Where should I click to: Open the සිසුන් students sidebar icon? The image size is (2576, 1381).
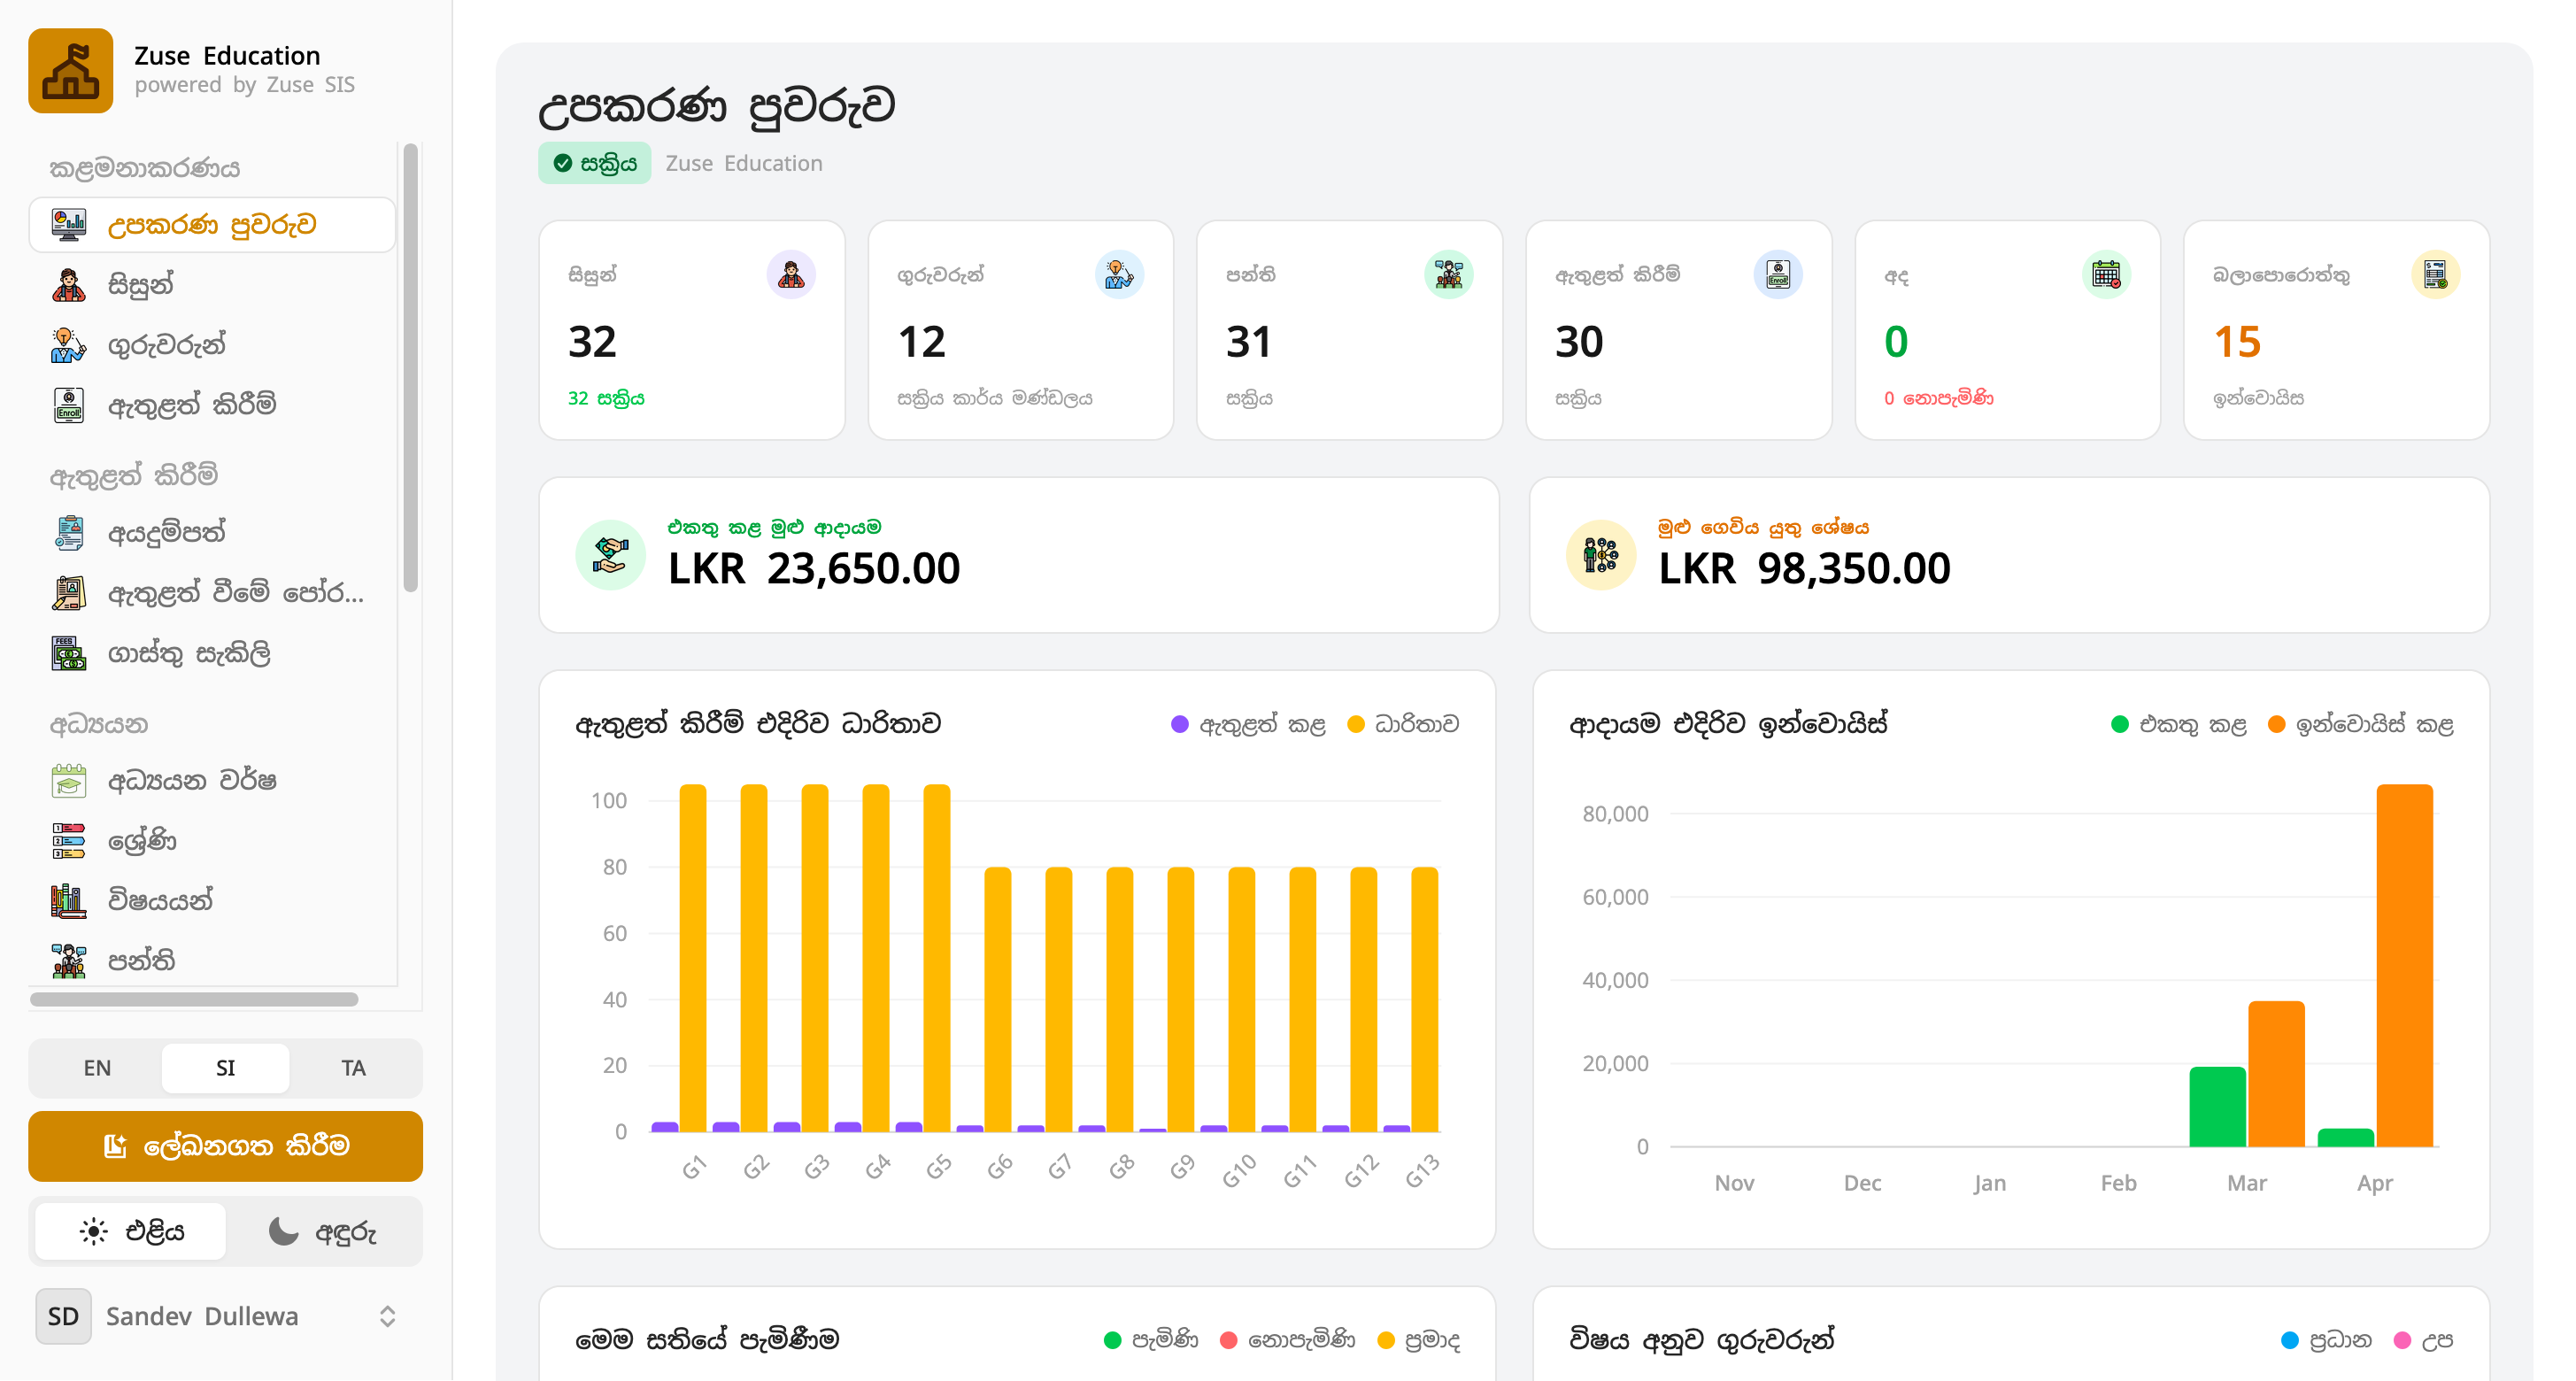click(68, 285)
